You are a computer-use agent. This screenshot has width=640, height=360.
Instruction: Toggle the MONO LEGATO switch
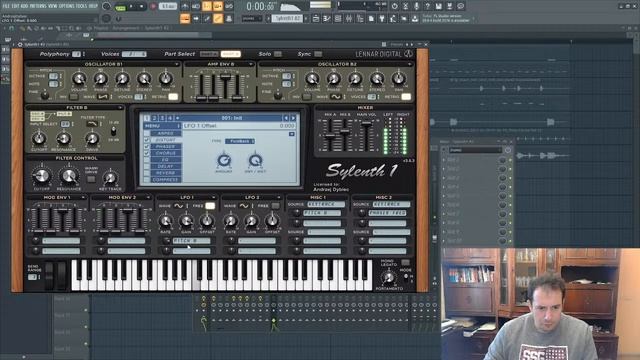click(405, 262)
